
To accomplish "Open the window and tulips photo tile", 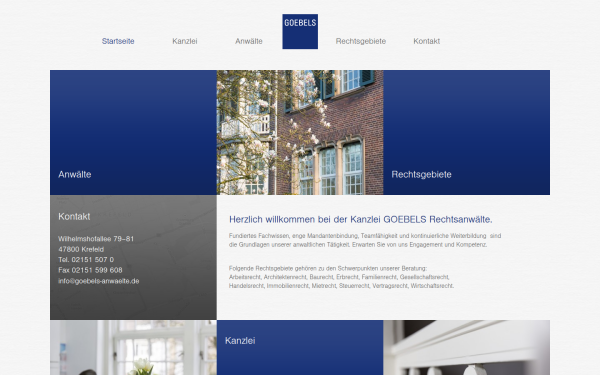I will coord(133,347).
